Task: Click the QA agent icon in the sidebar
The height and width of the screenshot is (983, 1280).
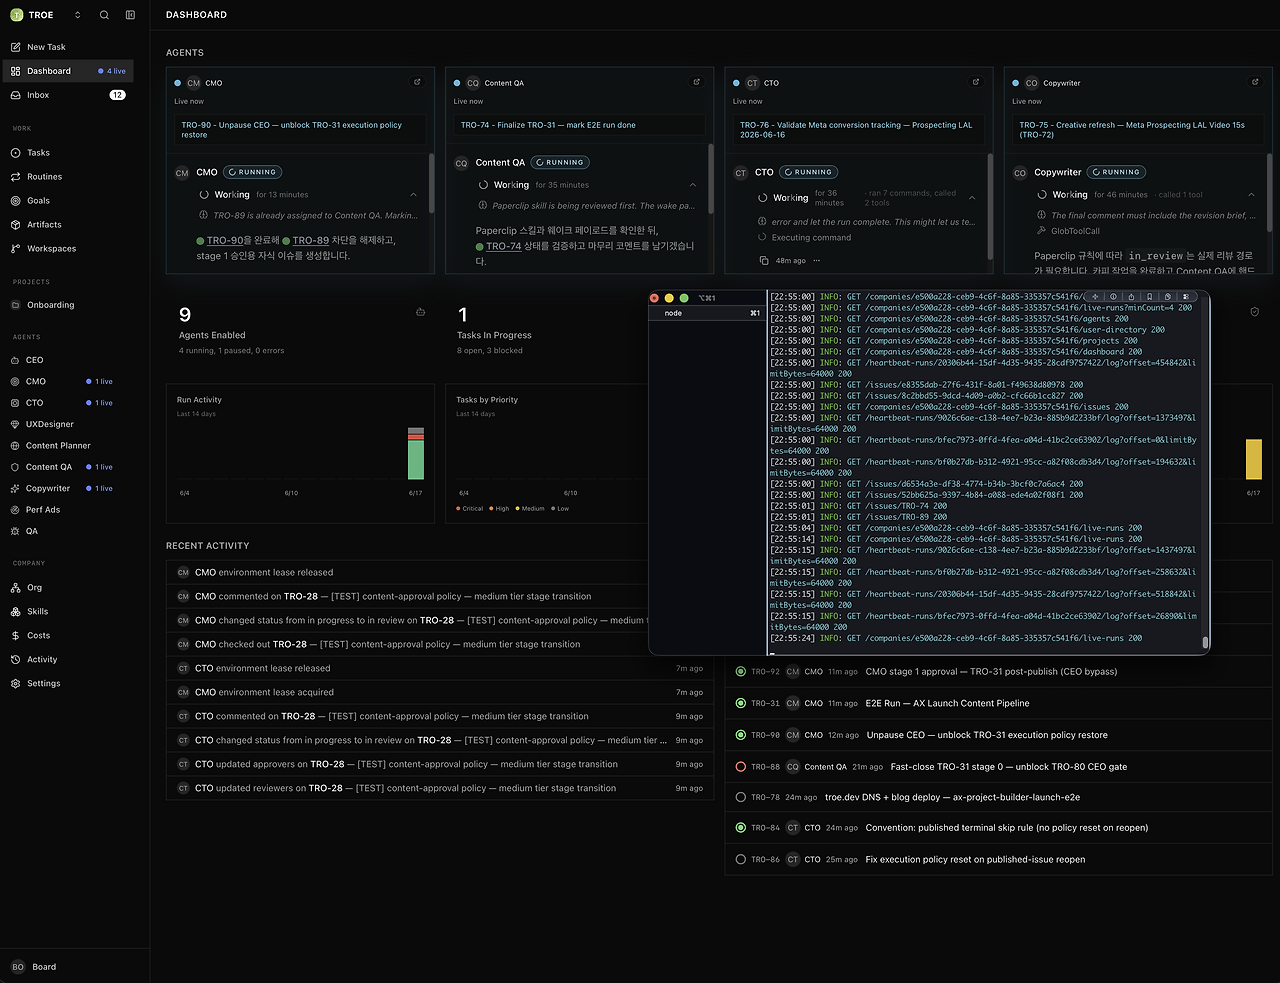Action: 15,531
